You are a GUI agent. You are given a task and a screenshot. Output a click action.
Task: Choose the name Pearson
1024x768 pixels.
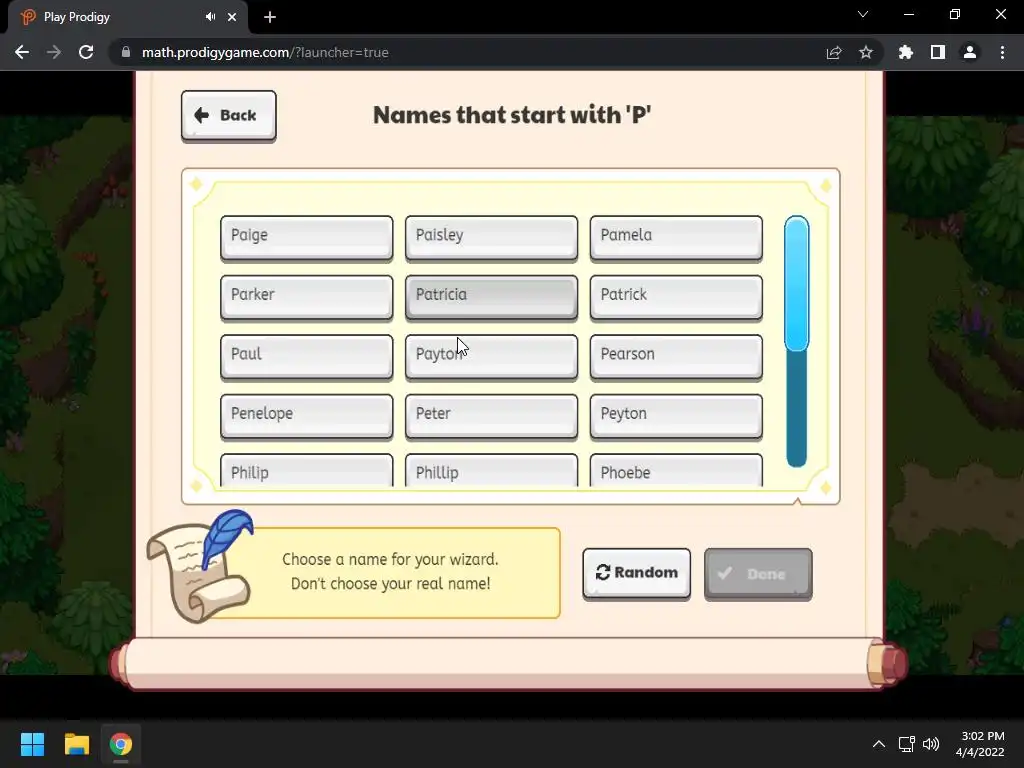coord(676,357)
